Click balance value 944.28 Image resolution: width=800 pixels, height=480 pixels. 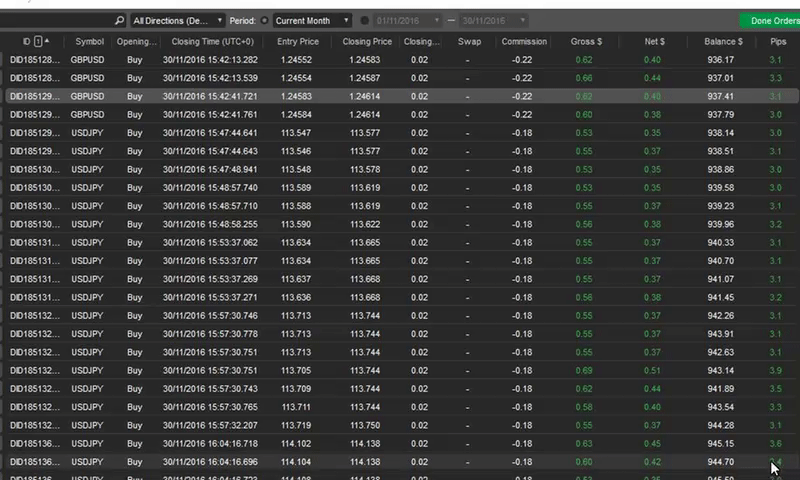click(720, 425)
